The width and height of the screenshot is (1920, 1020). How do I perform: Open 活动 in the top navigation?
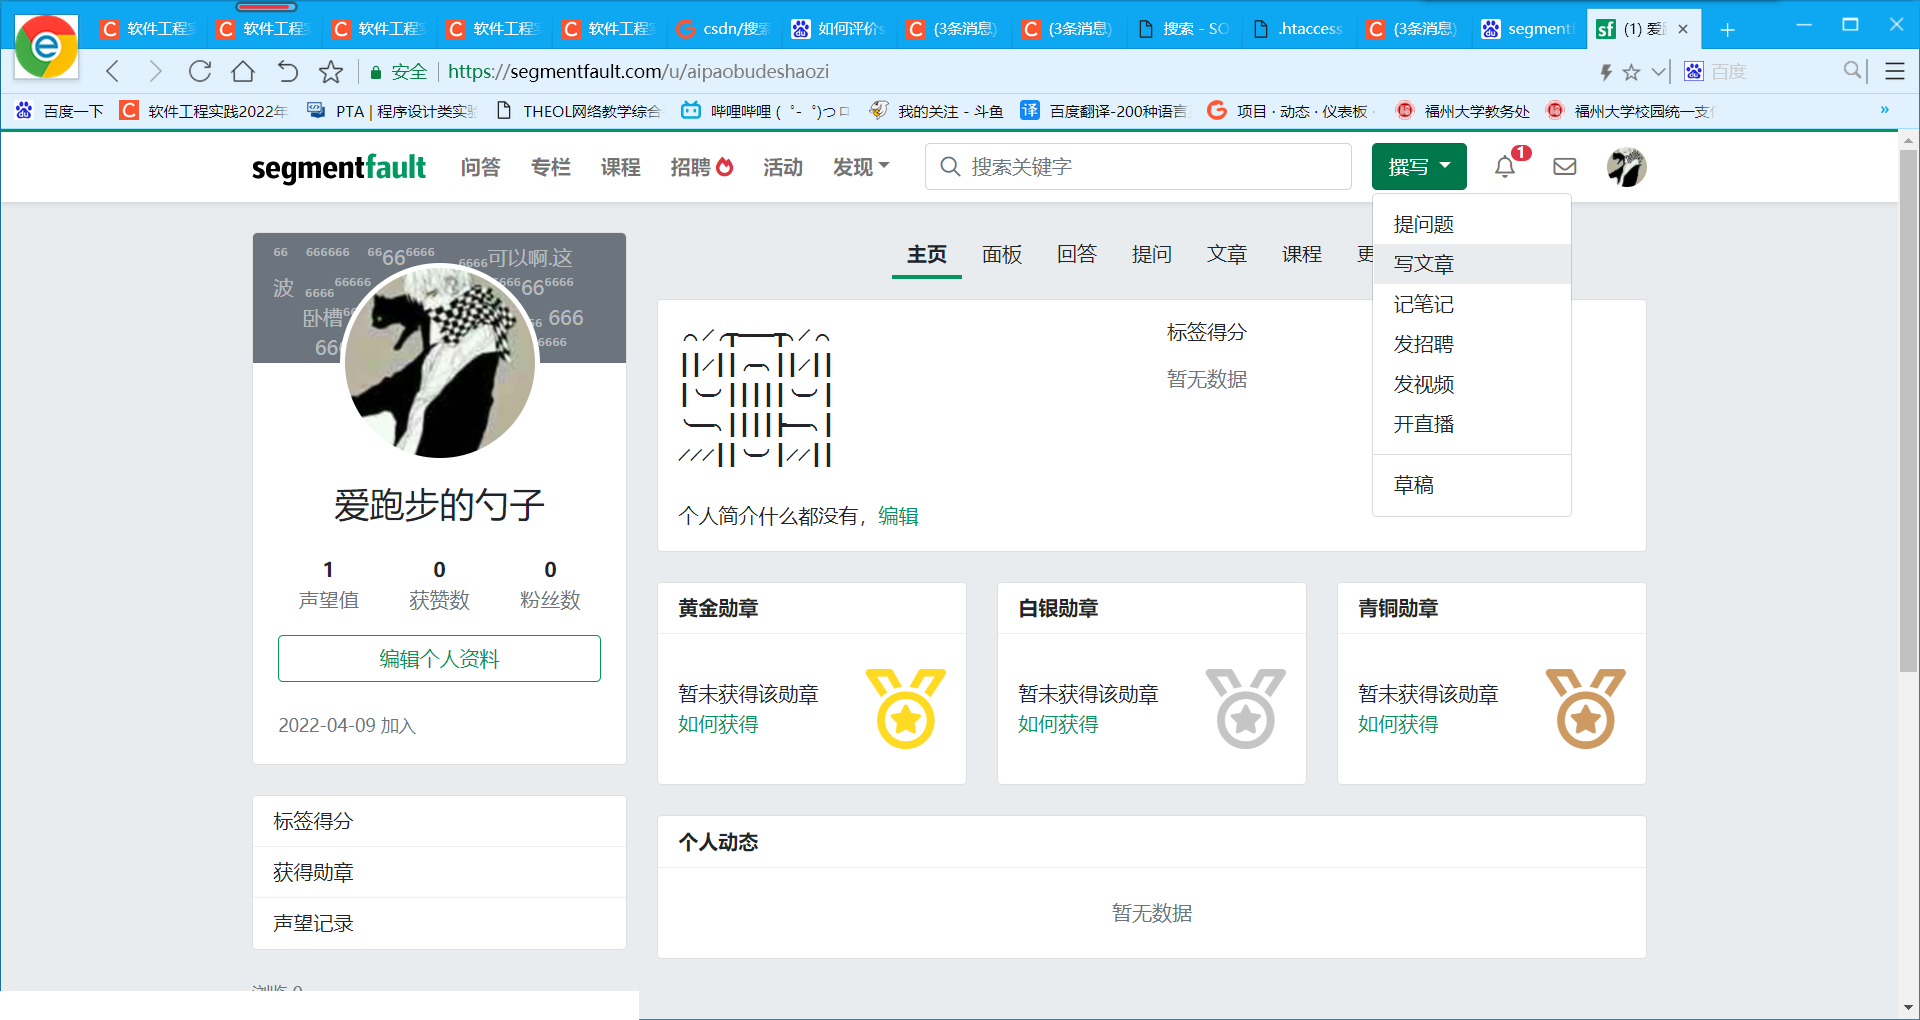(783, 167)
